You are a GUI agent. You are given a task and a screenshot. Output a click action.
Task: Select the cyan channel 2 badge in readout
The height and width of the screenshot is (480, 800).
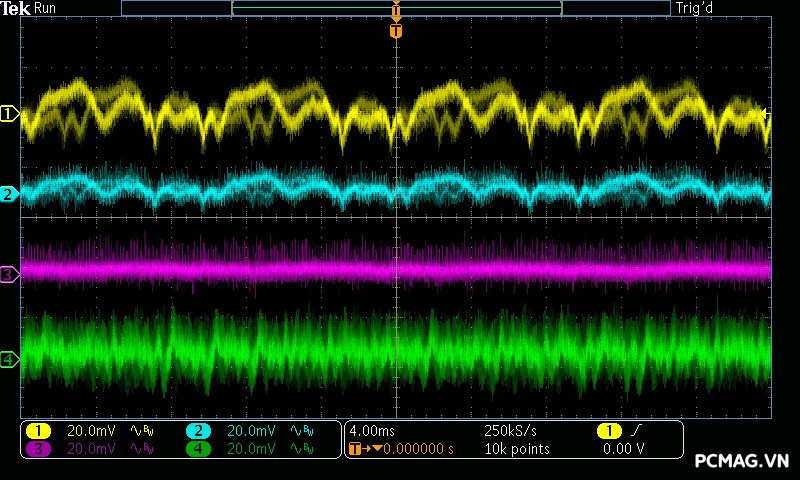(199, 431)
